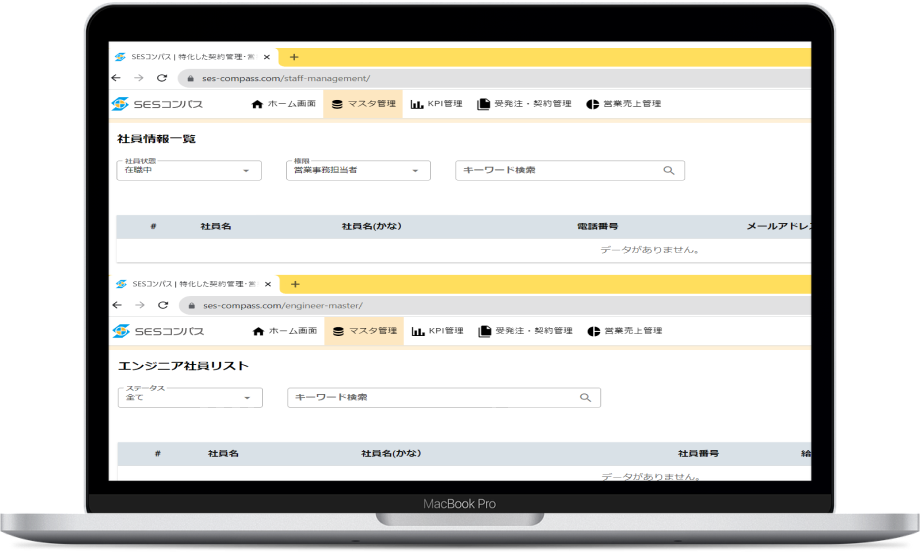Click 社員名(かな) header in 社員情報一覧 table
The height and width of the screenshot is (552, 920).
371,226
